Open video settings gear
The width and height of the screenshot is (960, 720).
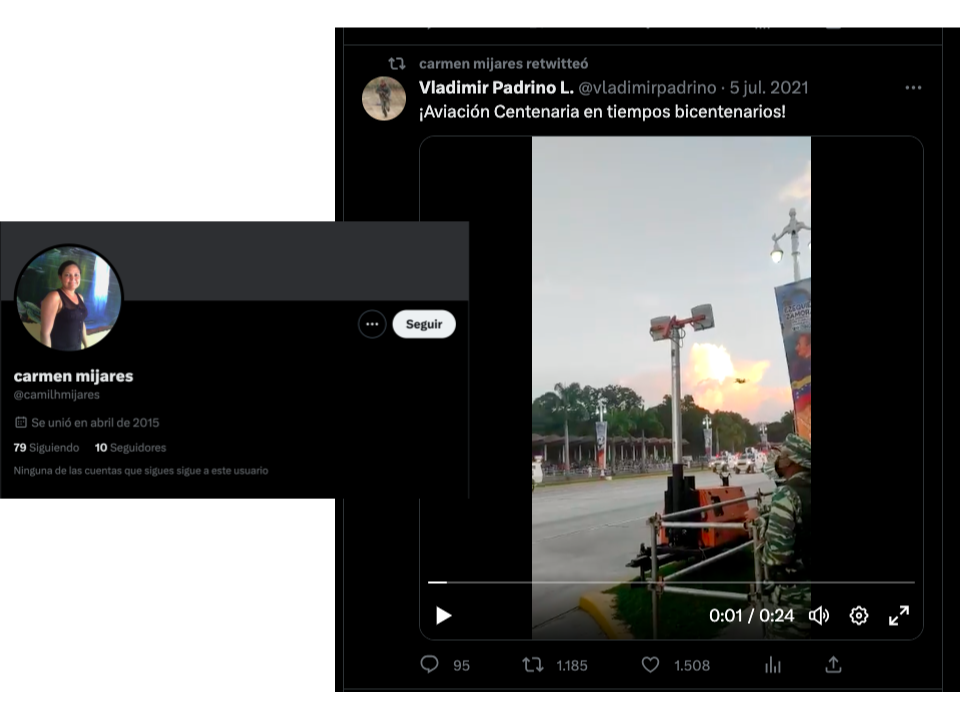[x=859, y=616]
